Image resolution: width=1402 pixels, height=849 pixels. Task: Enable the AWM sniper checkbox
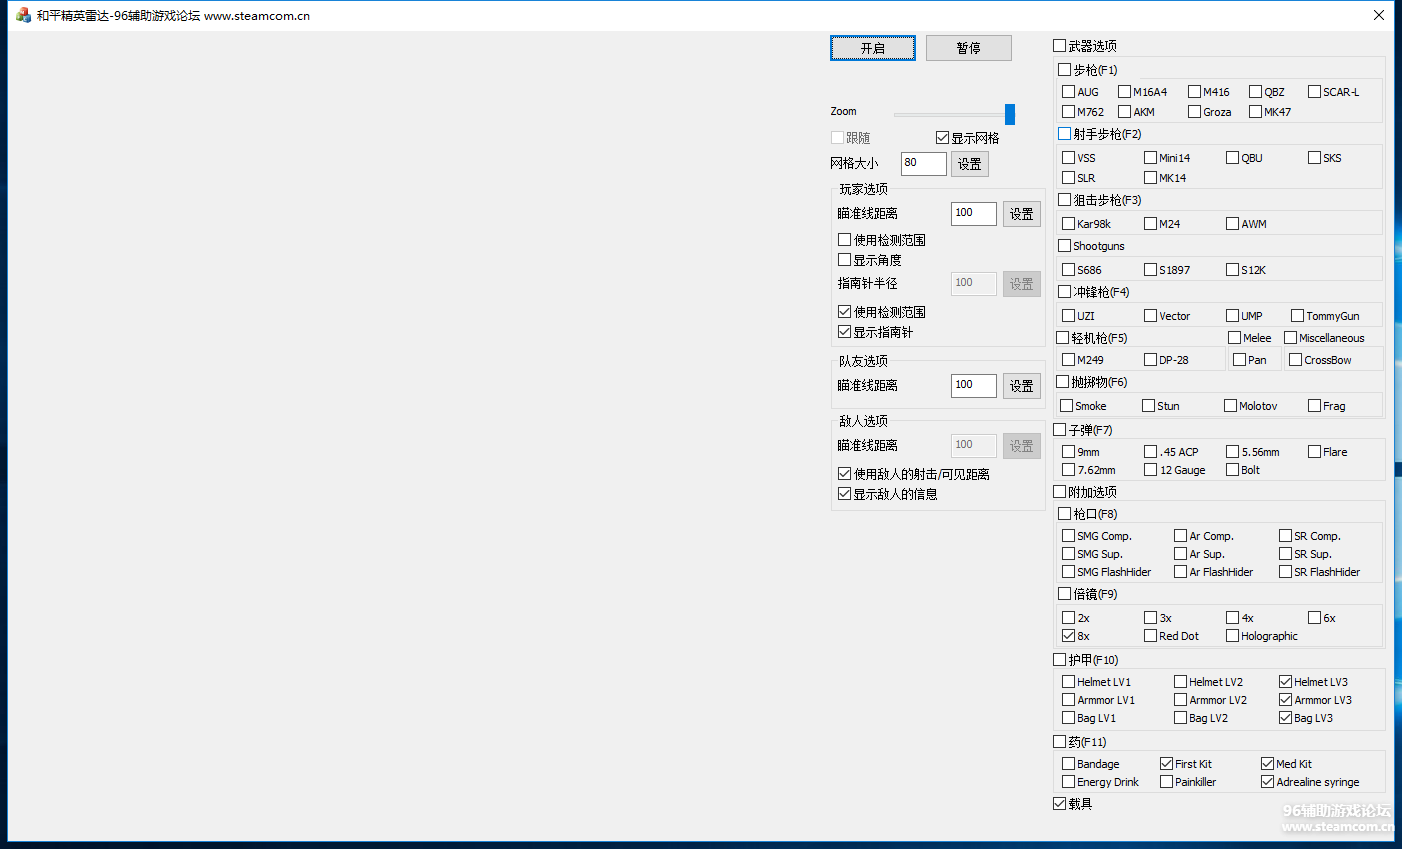tap(1232, 224)
